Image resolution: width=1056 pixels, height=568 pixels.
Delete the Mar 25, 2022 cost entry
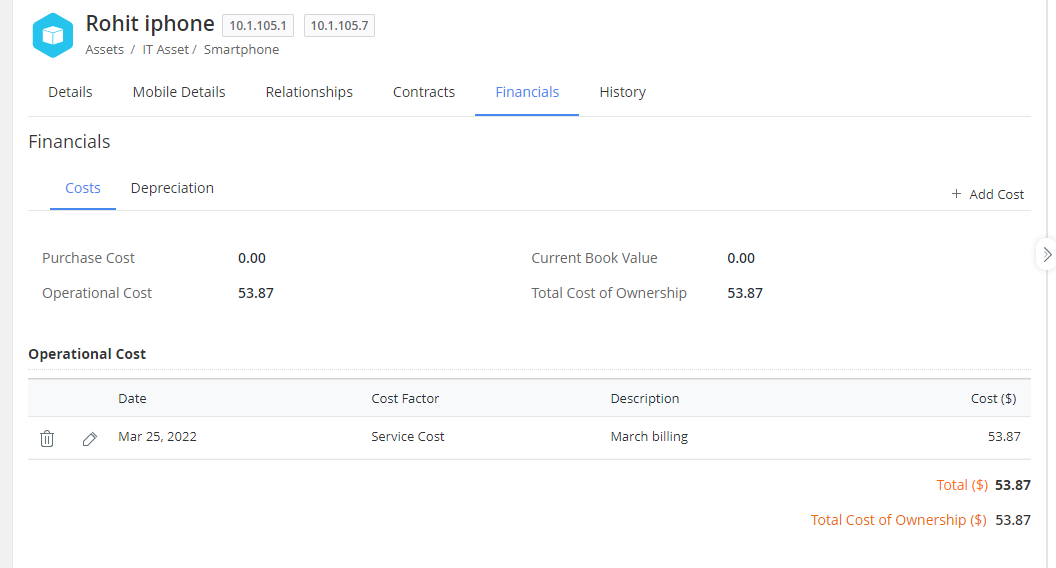46,439
